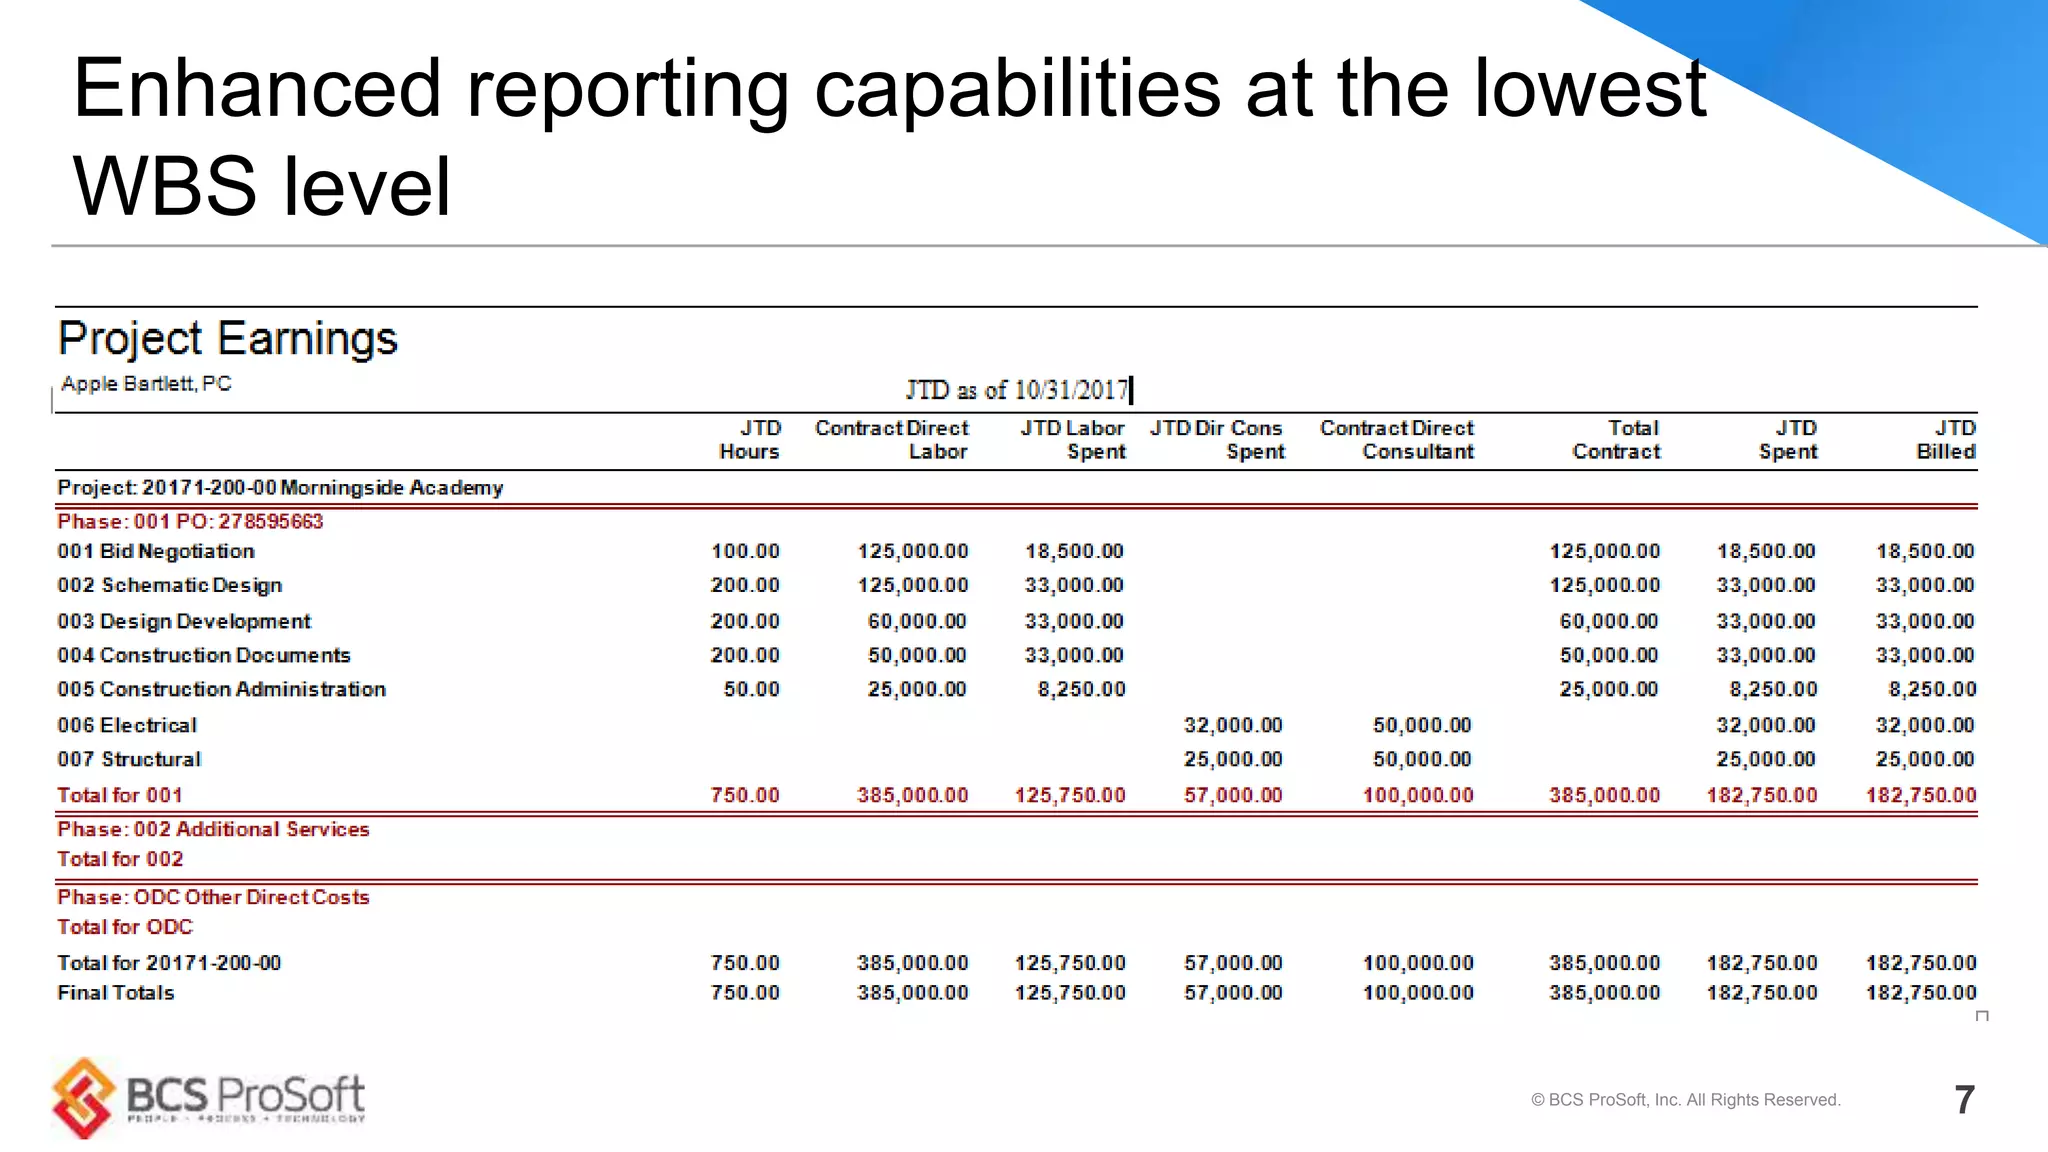The height and width of the screenshot is (1152, 2048).
Task: Click the 'JTD Dir Cons Spent' column header
Action: pos(1217,440)
